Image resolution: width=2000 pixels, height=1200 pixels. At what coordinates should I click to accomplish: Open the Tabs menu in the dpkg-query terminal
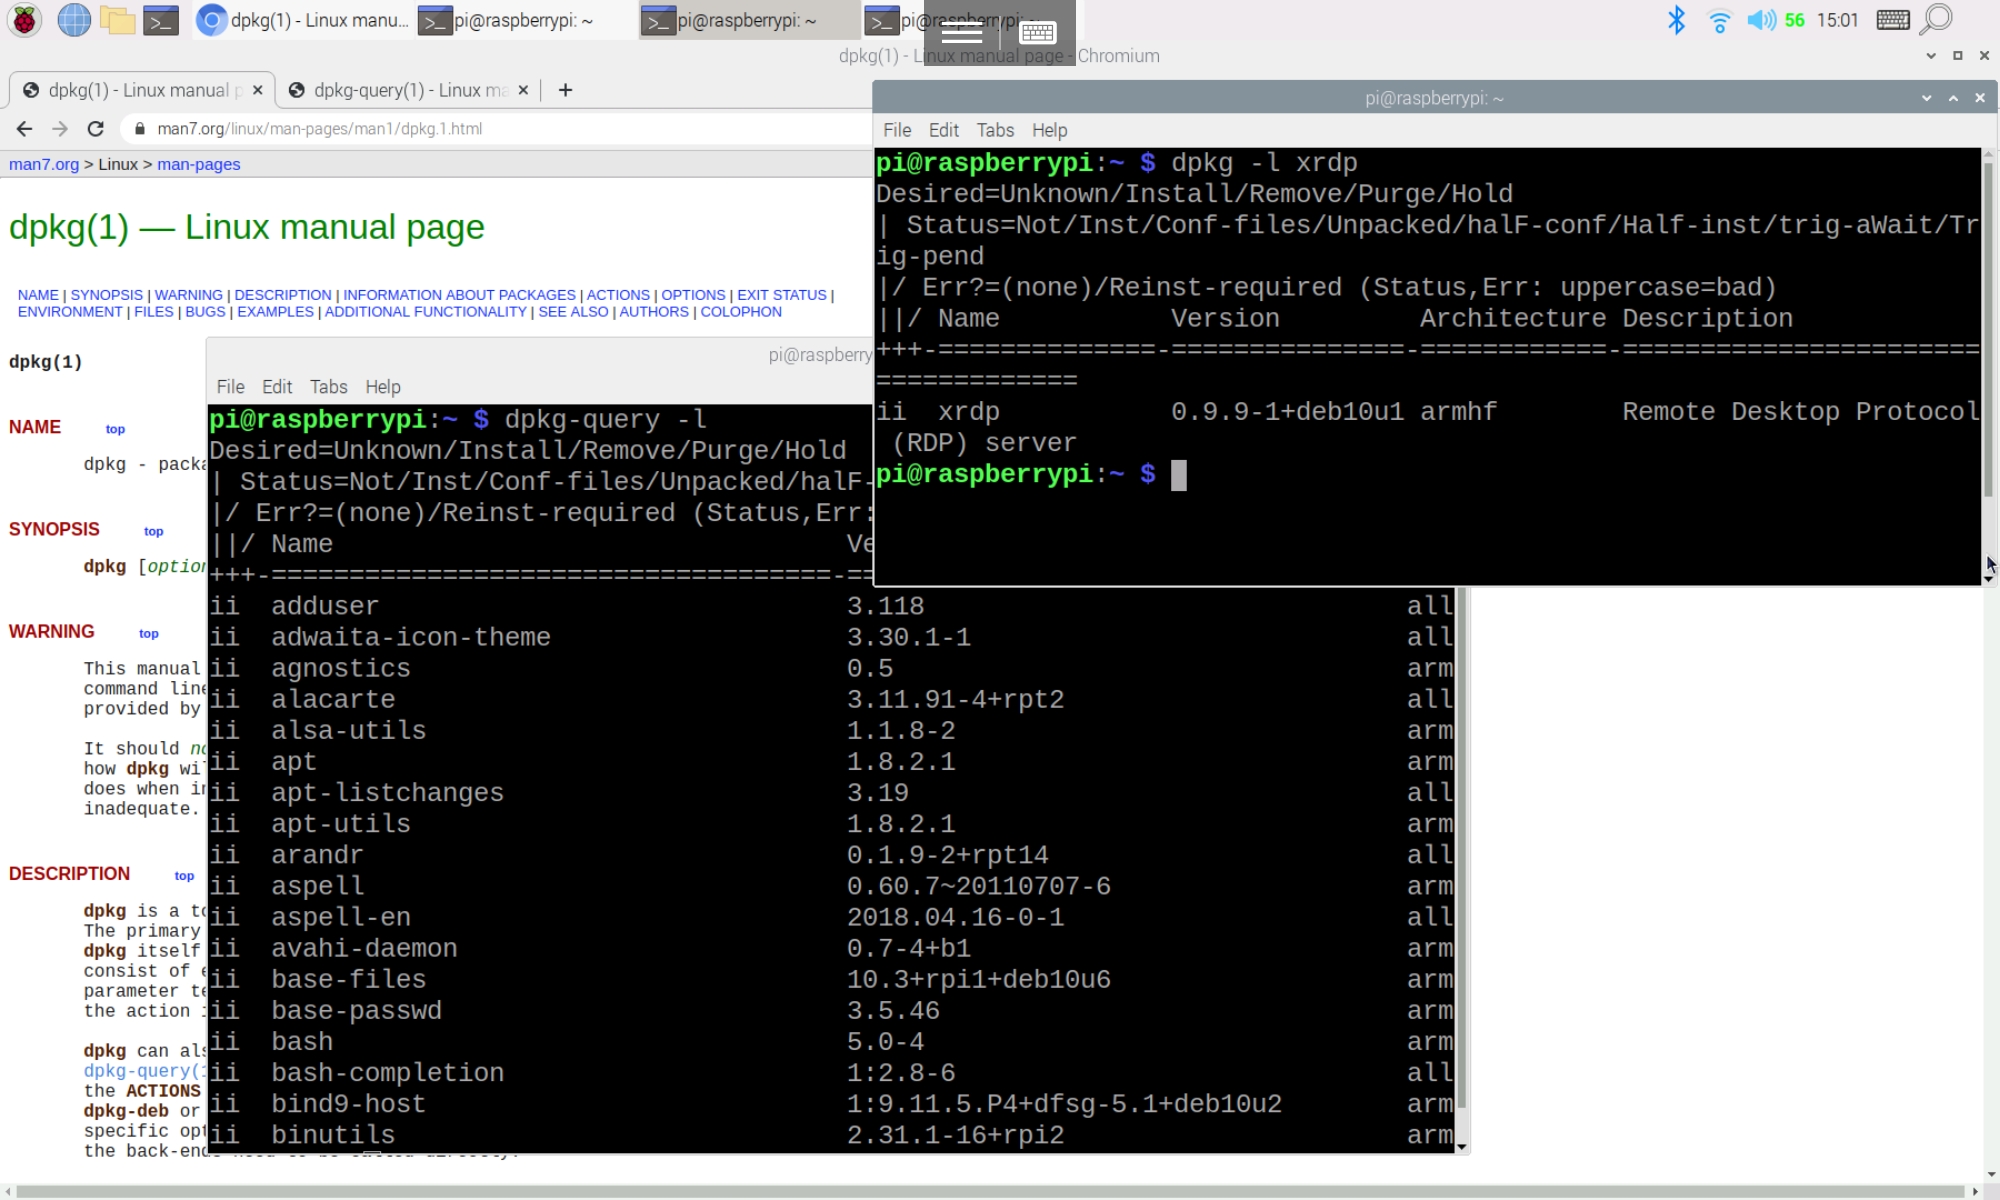pyautogui.click(x=328, y=387)
